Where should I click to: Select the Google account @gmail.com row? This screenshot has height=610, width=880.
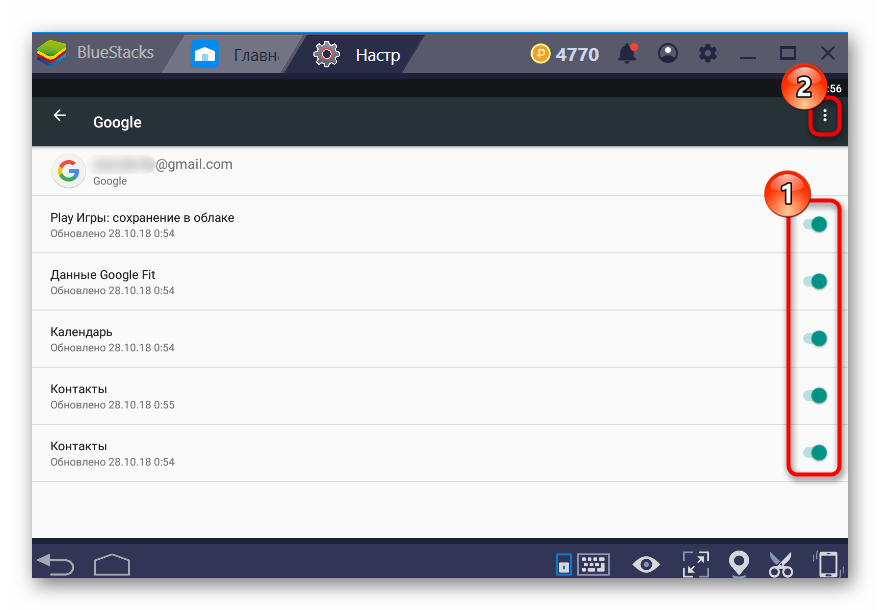(439, 171)
